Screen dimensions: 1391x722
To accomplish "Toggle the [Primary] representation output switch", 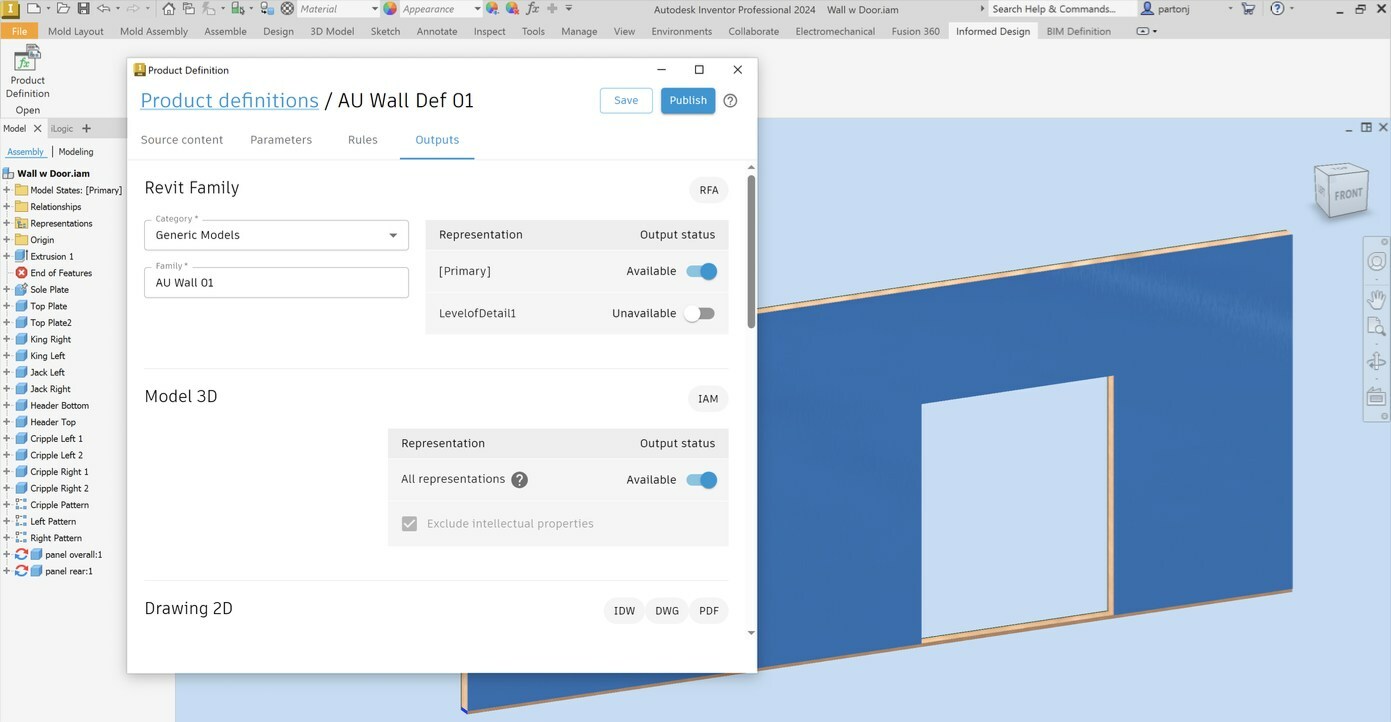I will [x=701, y=271].
